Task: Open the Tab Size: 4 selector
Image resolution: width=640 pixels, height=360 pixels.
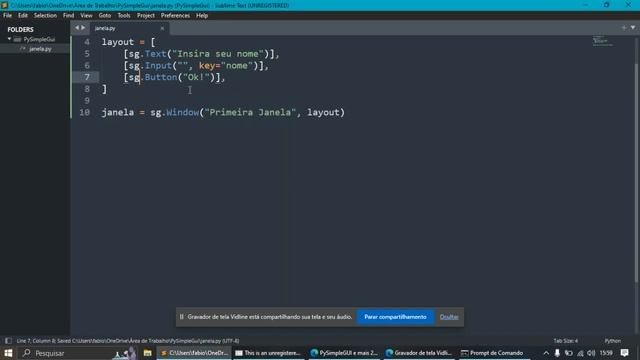Action: point(566,341)
